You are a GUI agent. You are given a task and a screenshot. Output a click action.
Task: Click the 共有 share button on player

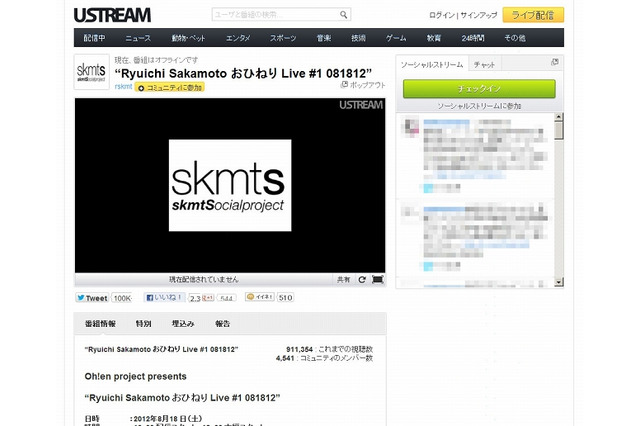pos(343,280)
